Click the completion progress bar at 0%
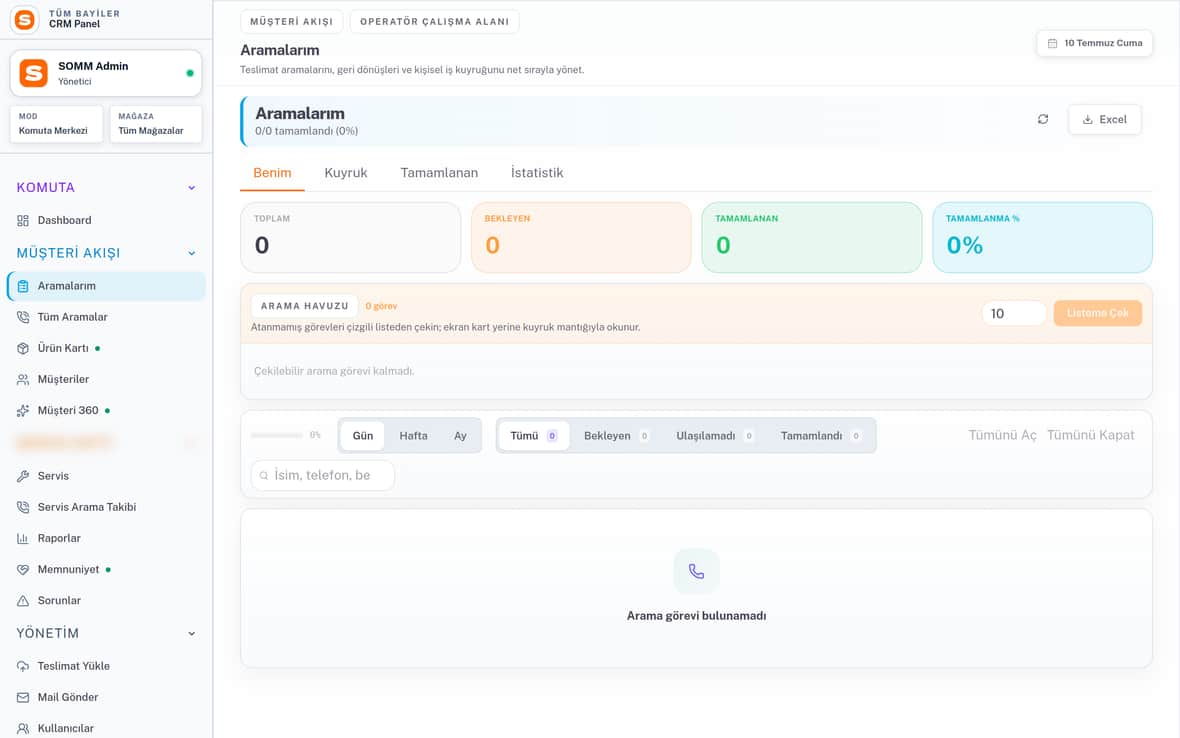The image size is (1180, 738). [x=277, y=435]
